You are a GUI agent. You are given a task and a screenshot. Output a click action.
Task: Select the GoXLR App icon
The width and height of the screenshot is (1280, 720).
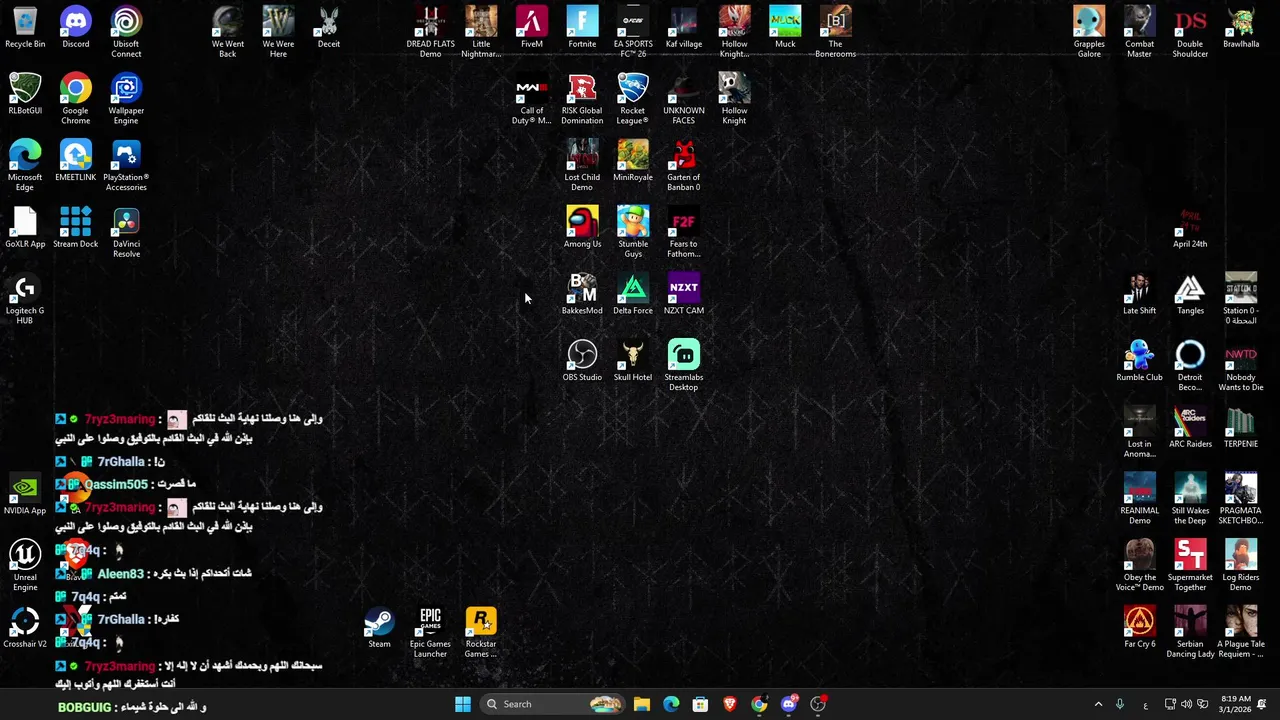(x=25, y=228)
